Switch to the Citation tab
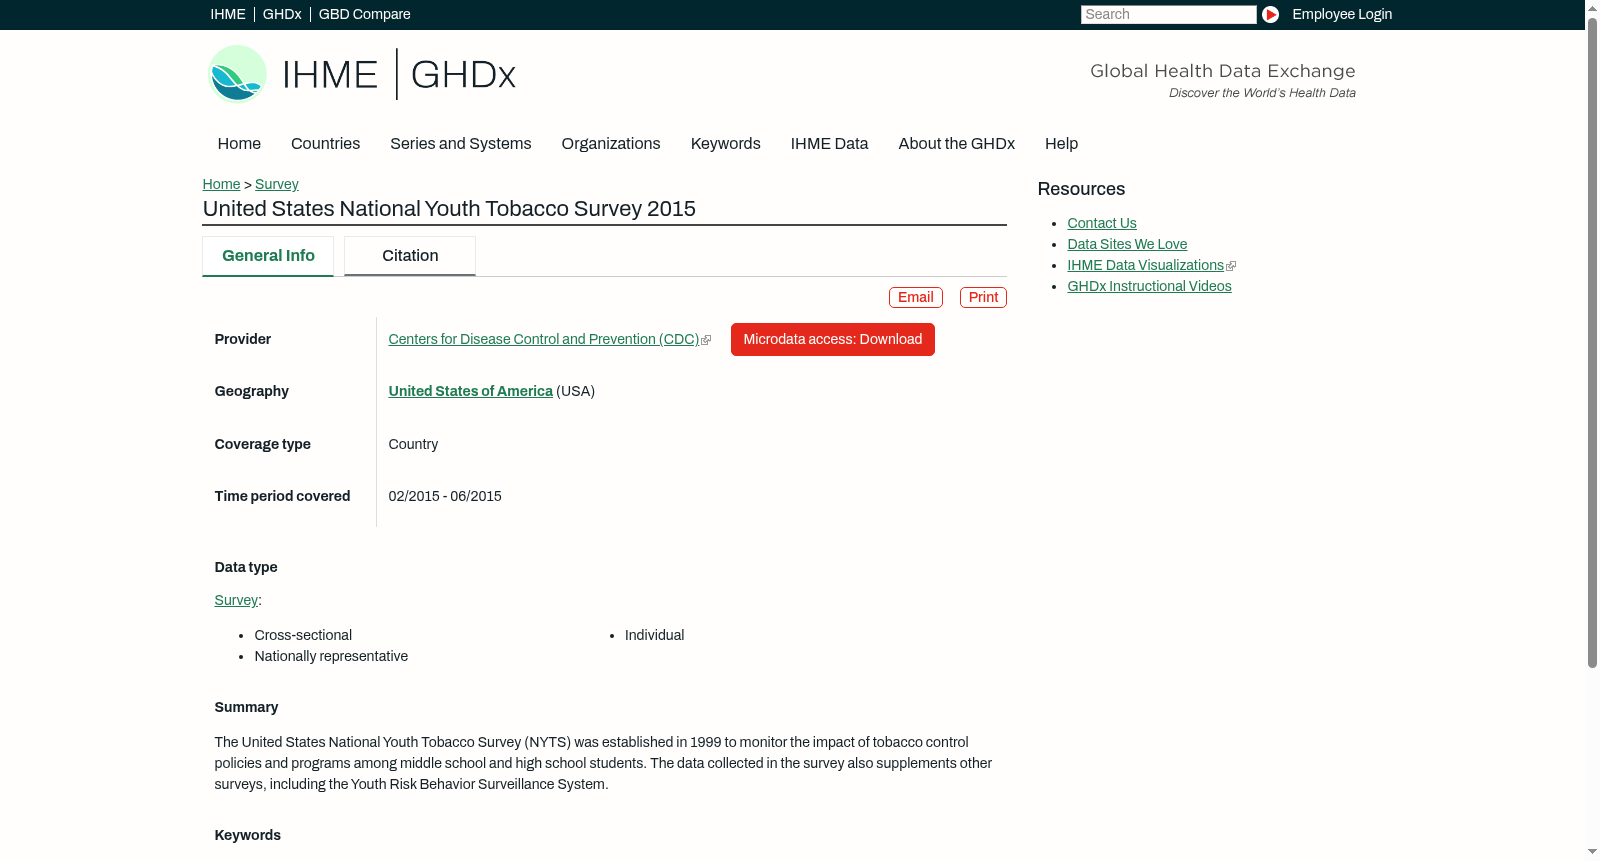The height and width of the screenshot is (861, 1600). [410, 256]
